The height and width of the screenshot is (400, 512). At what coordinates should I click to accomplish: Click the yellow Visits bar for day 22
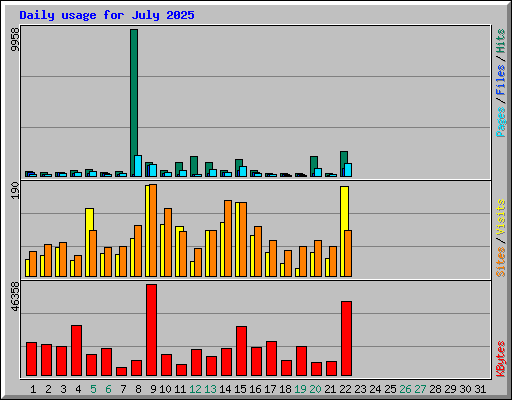pos(344,231)
